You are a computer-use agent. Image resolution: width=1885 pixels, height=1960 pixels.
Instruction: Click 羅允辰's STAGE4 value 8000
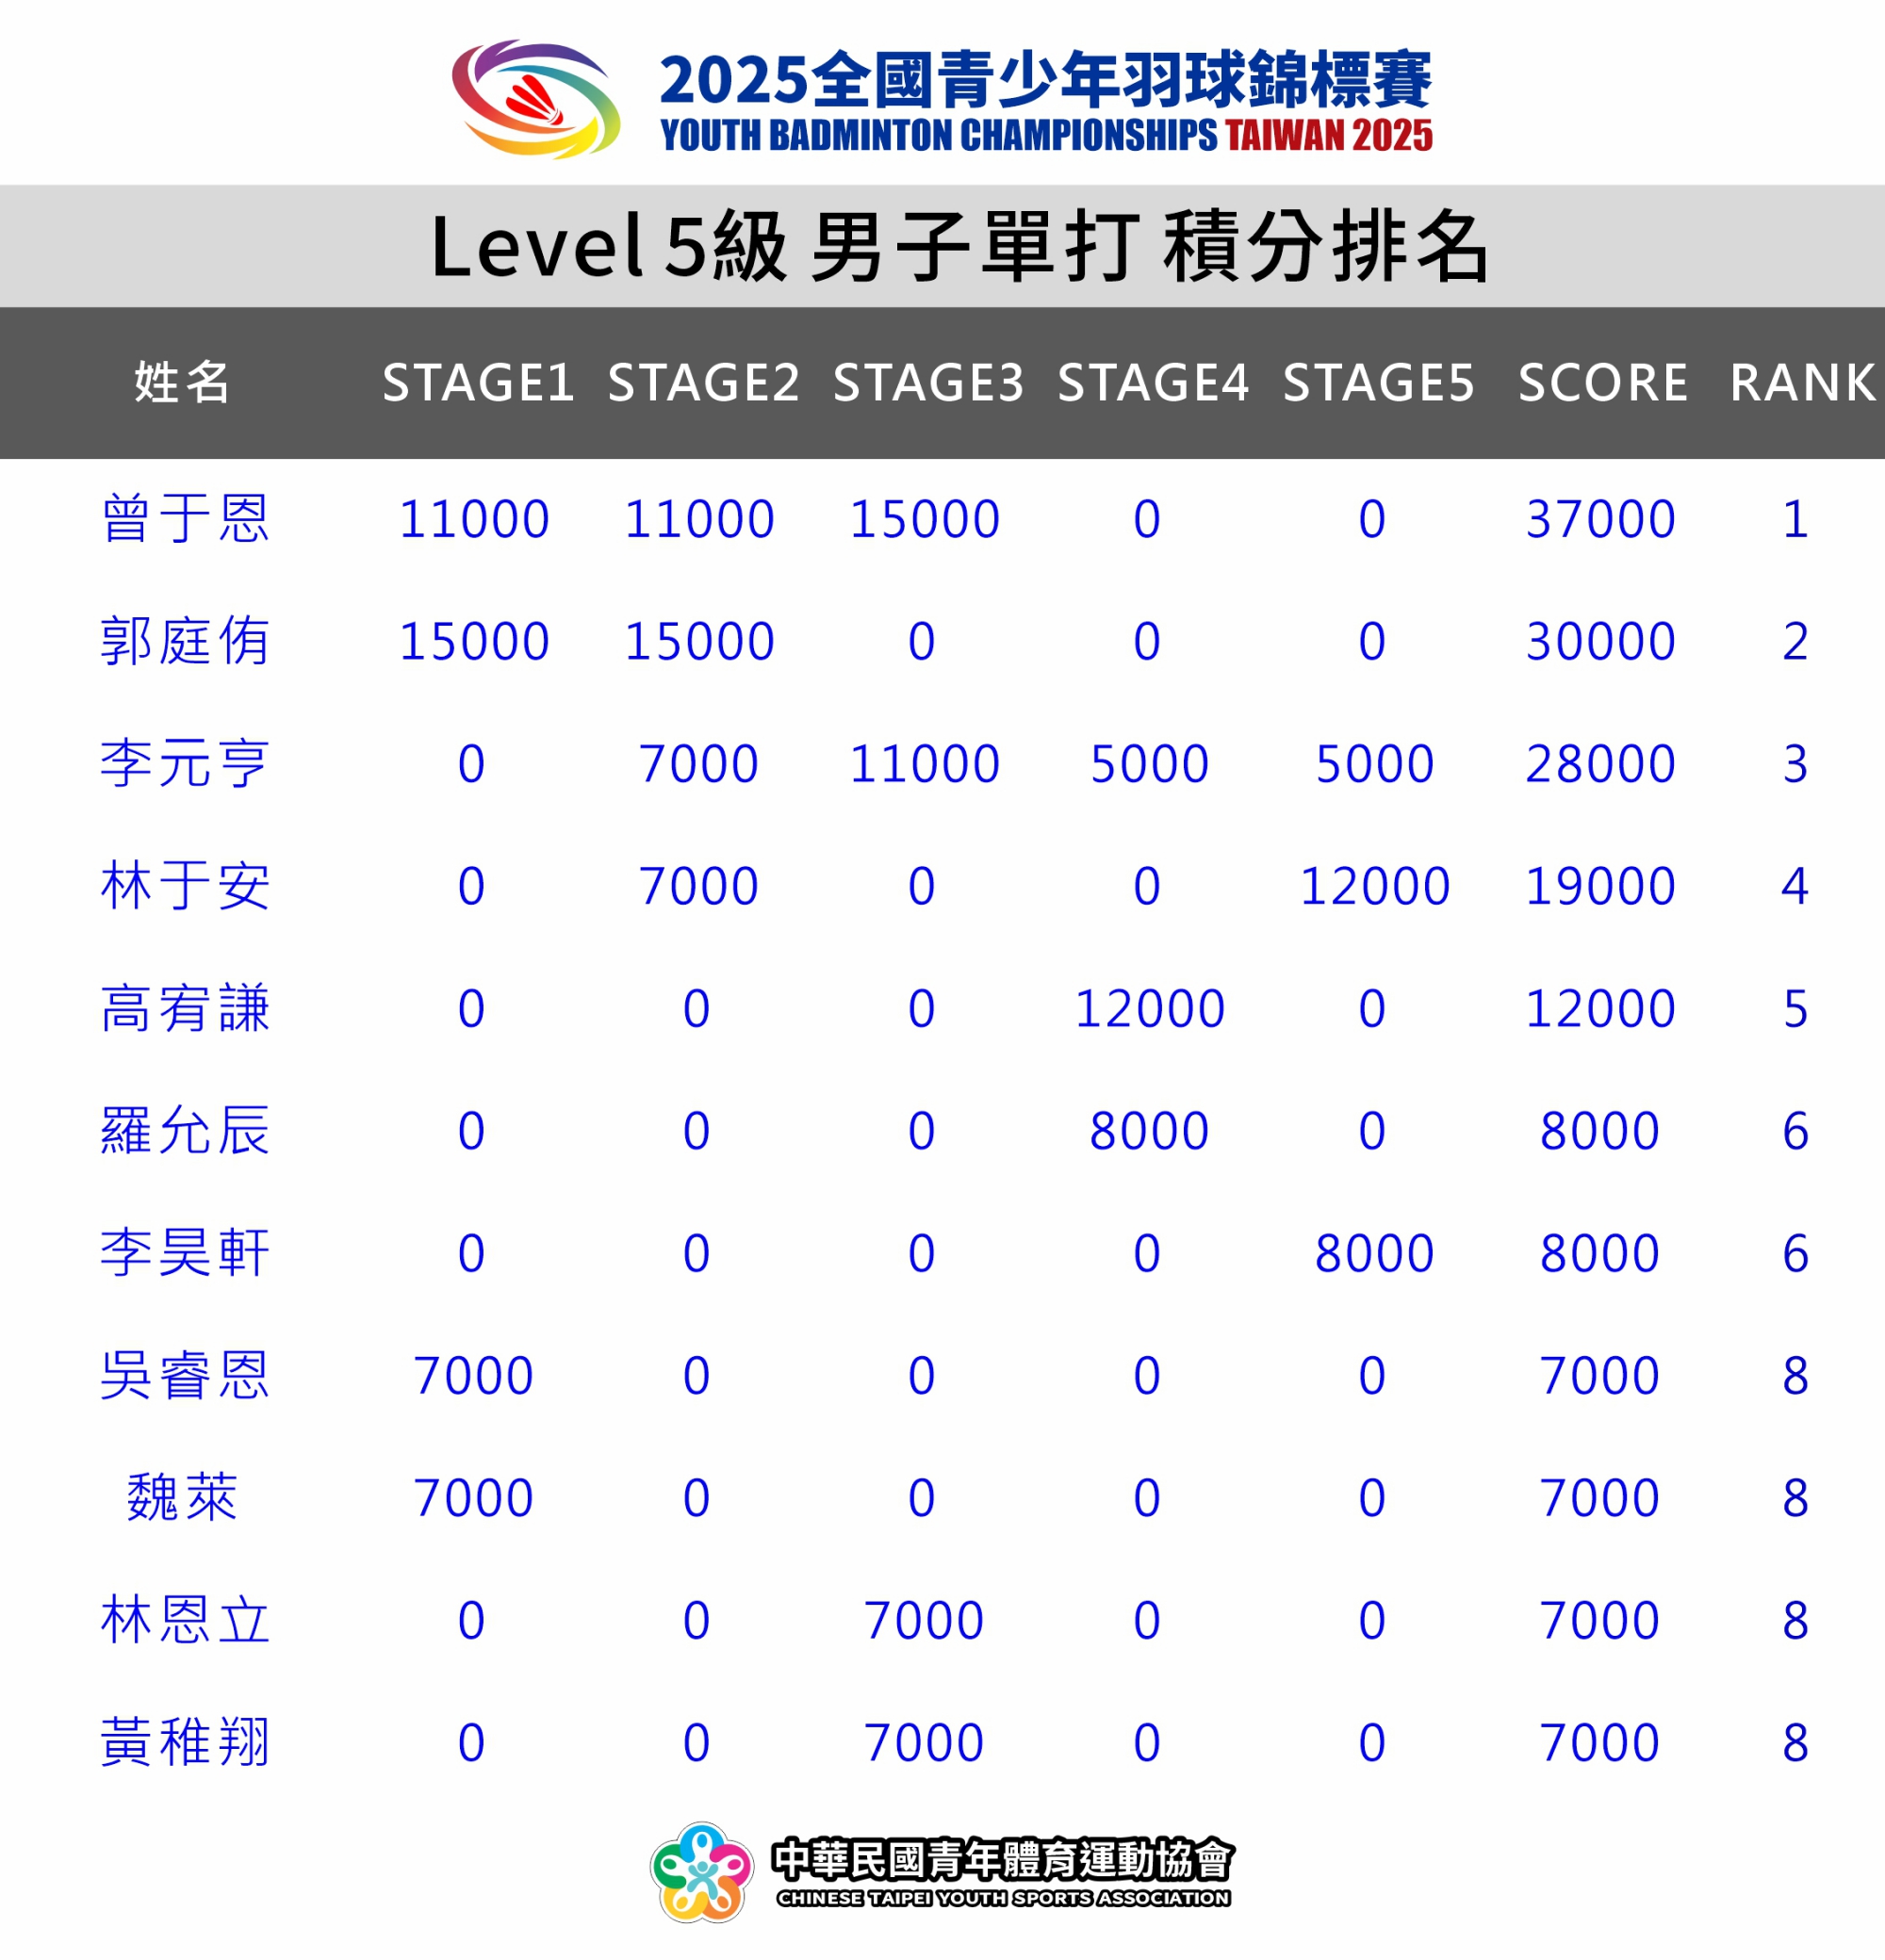[1149, 1131]
